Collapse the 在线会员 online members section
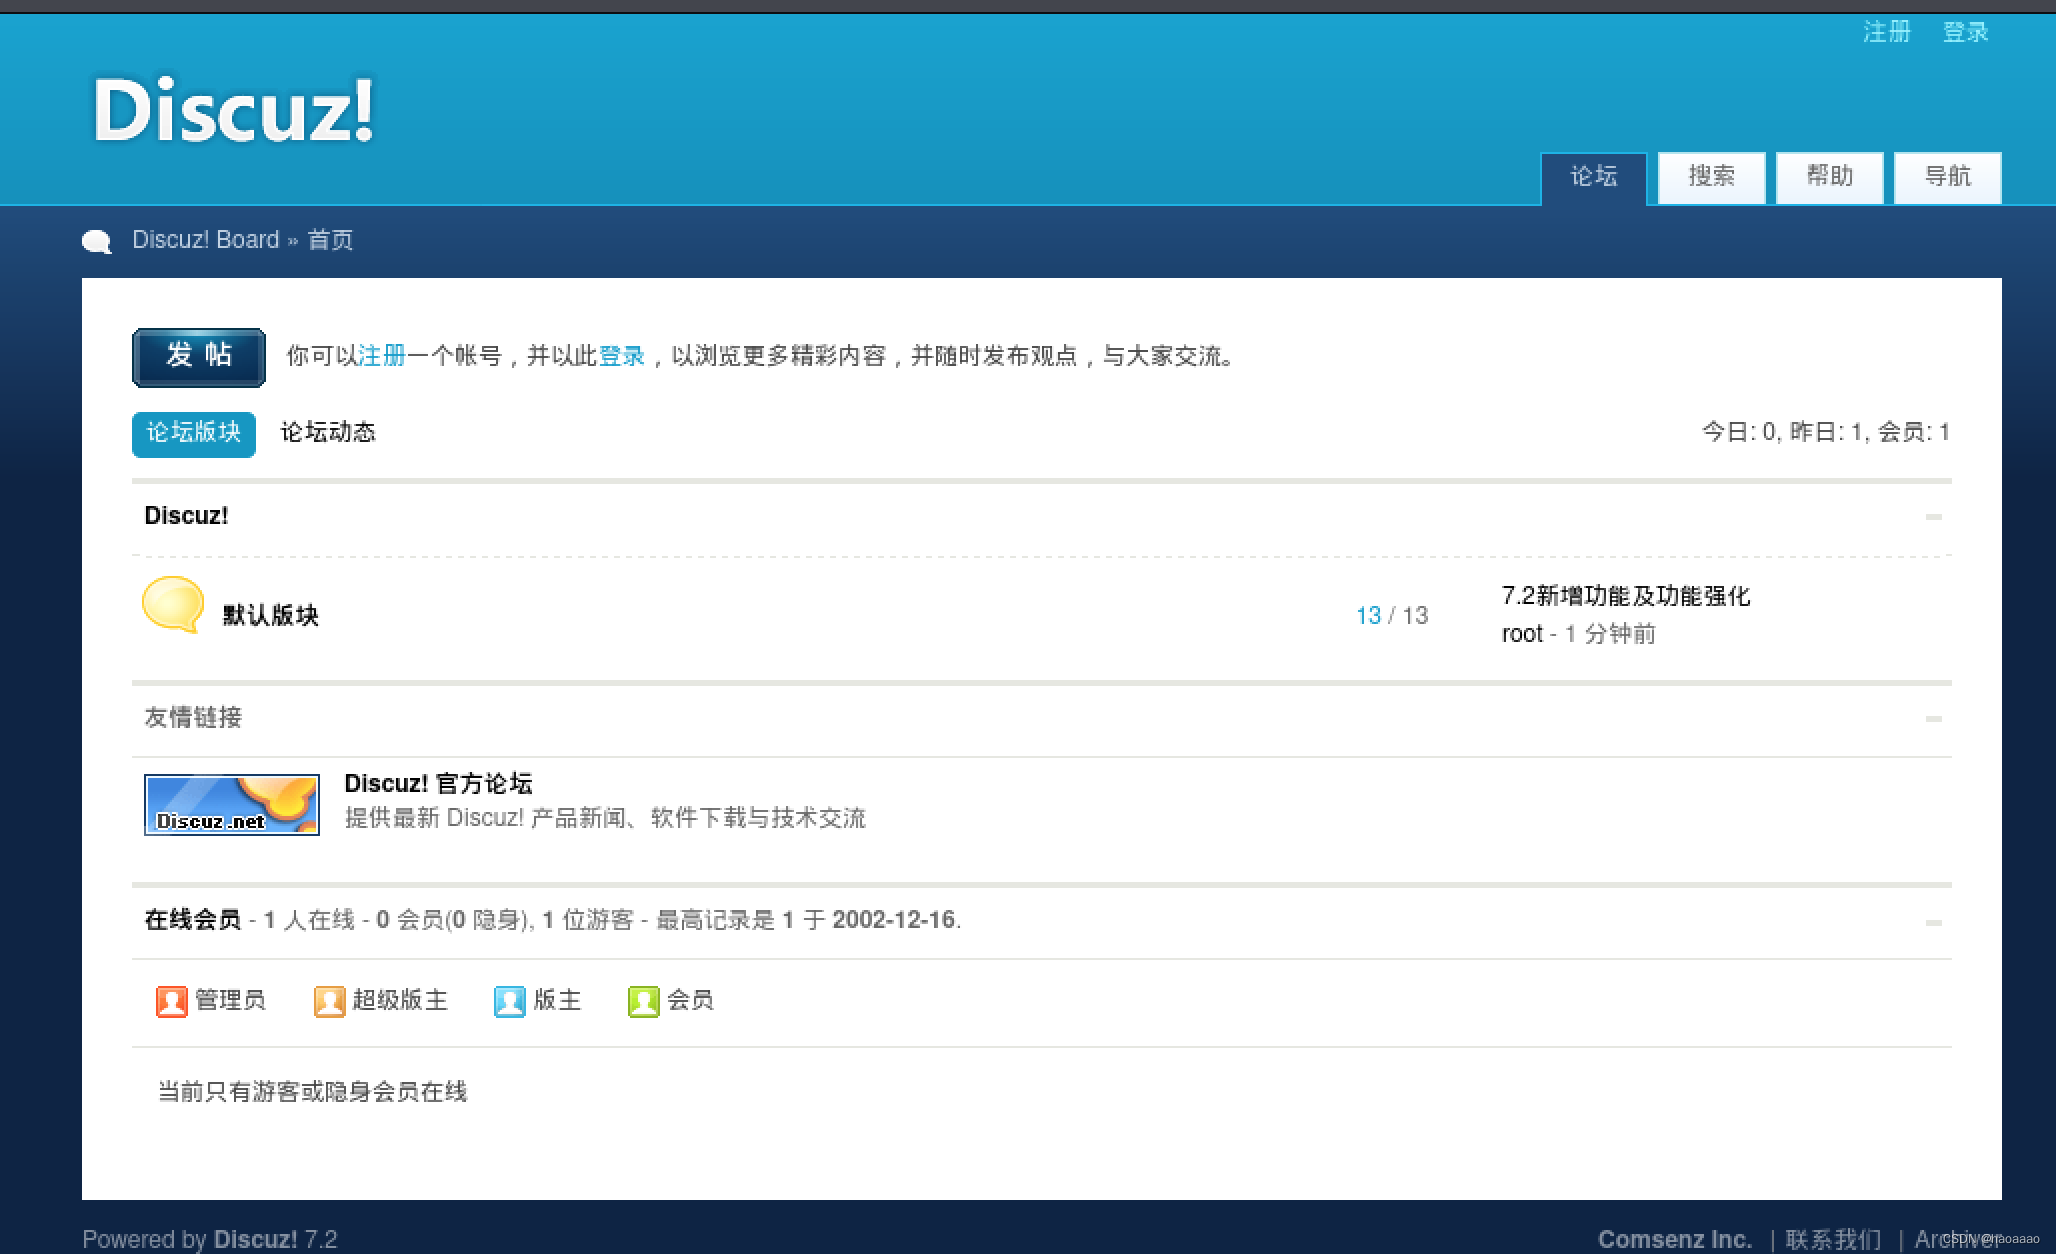 pos(1932,922)
